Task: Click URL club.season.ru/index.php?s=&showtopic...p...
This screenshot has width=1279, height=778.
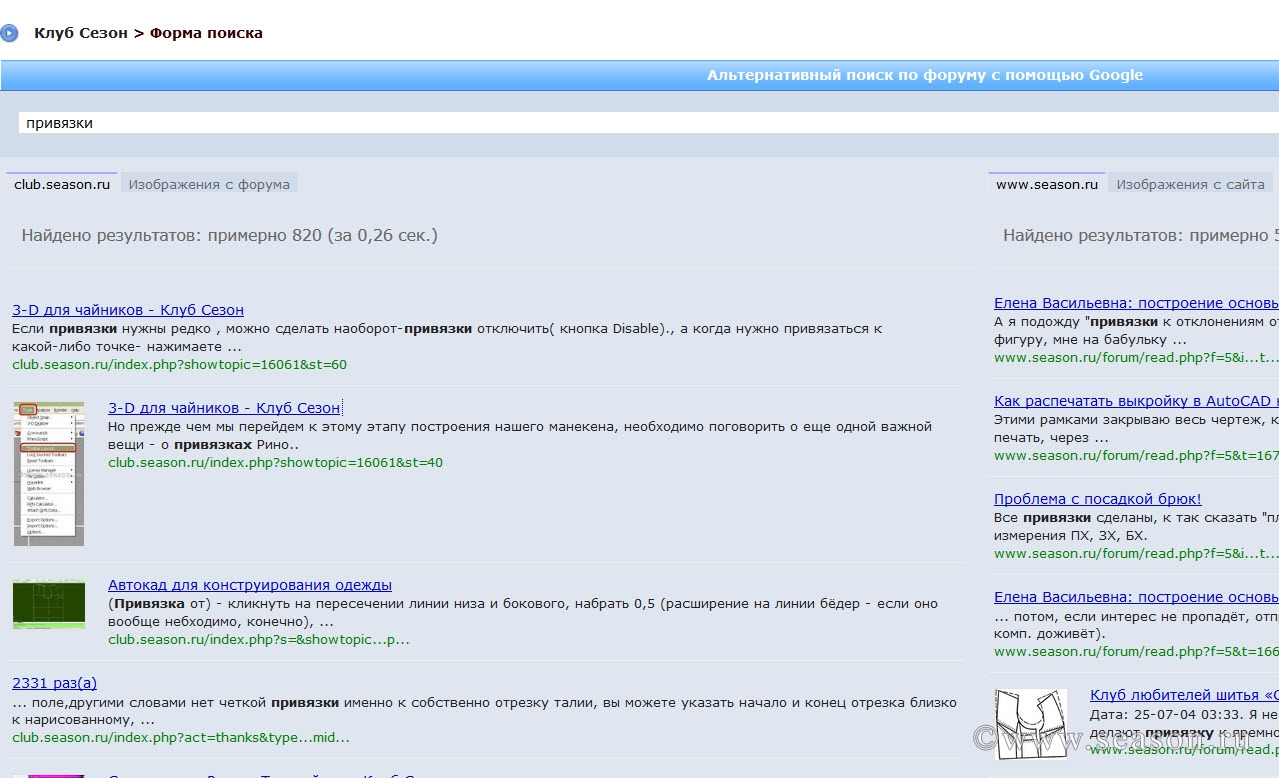Action: coord(259,640)
